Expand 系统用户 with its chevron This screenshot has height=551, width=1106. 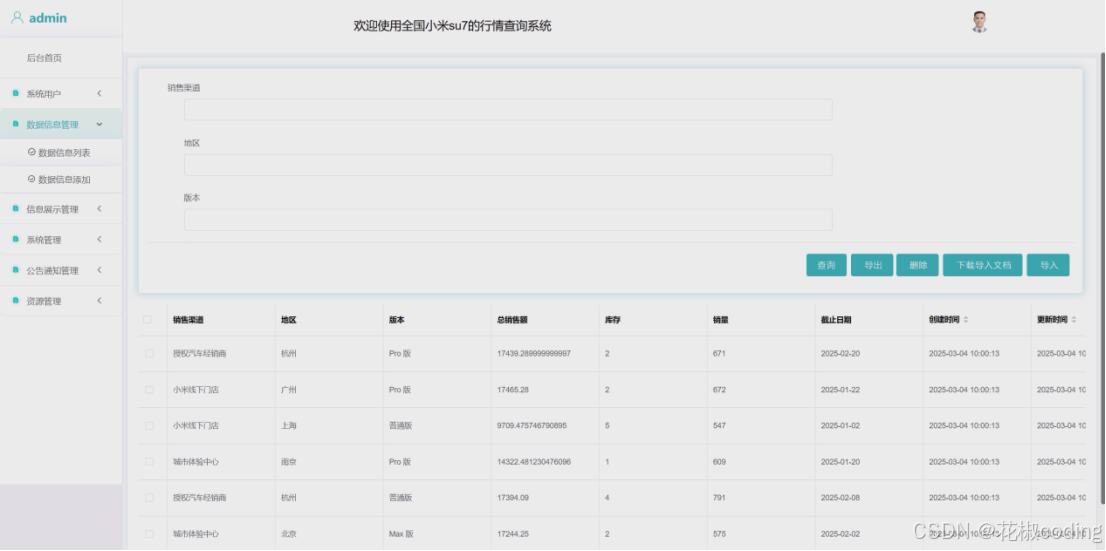click(99, 93)
